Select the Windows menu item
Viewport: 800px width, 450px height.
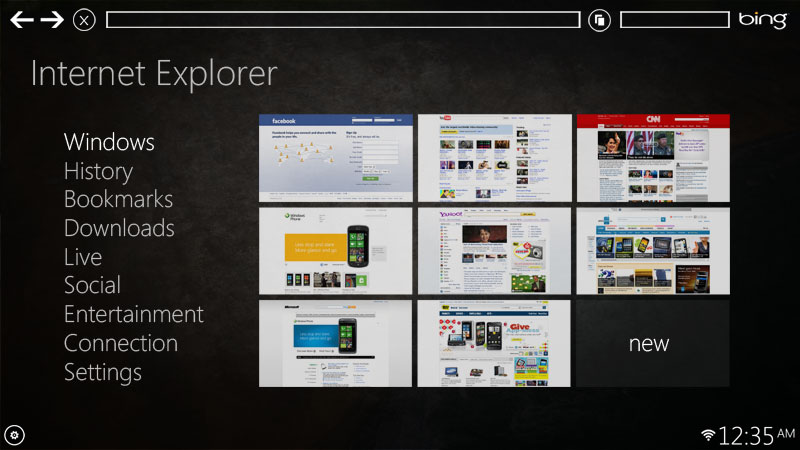pos(109,142)
